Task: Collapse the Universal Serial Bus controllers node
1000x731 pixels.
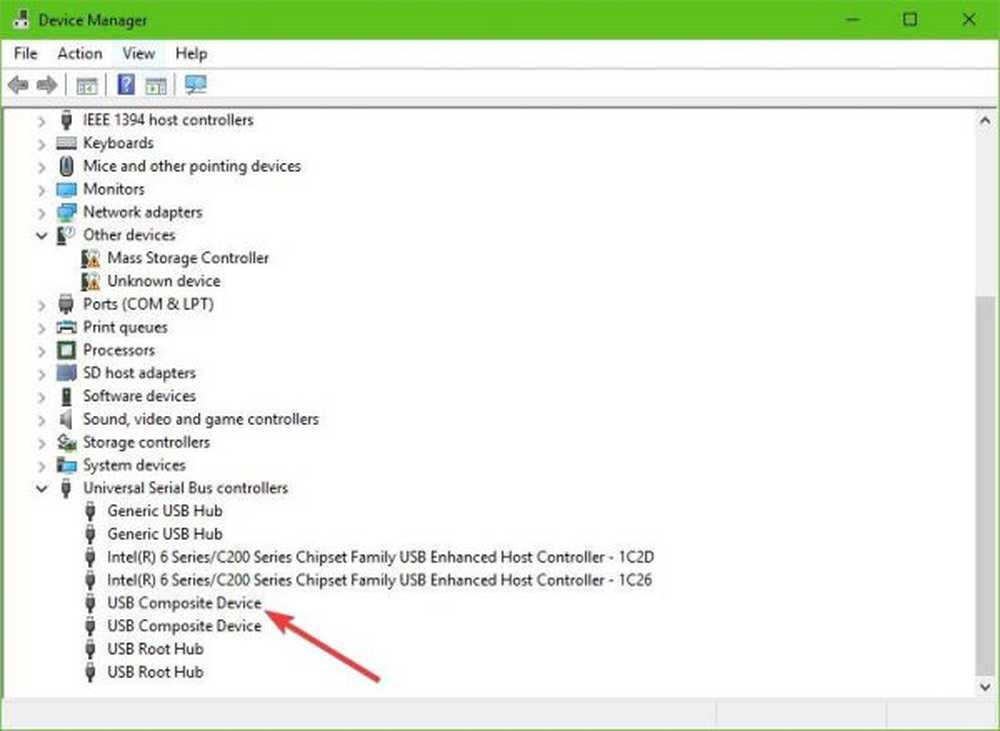Action: click(x=42, y=489)
